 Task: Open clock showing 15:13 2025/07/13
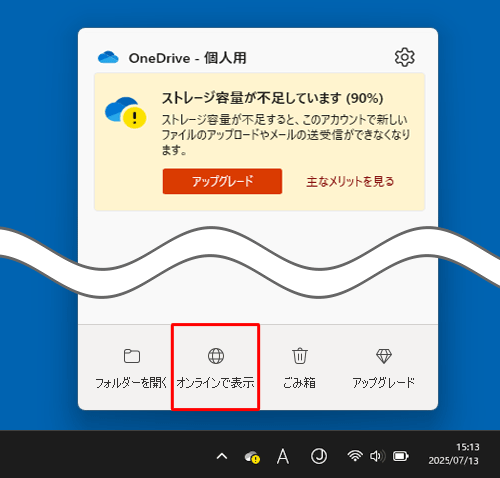453,454
